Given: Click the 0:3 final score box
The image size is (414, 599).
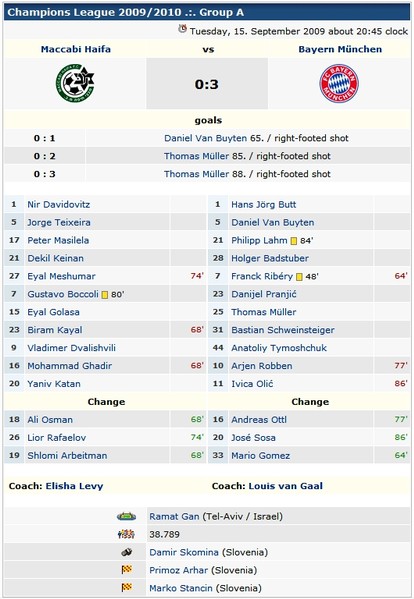Looking at the screenshot, I should (207, 84).
